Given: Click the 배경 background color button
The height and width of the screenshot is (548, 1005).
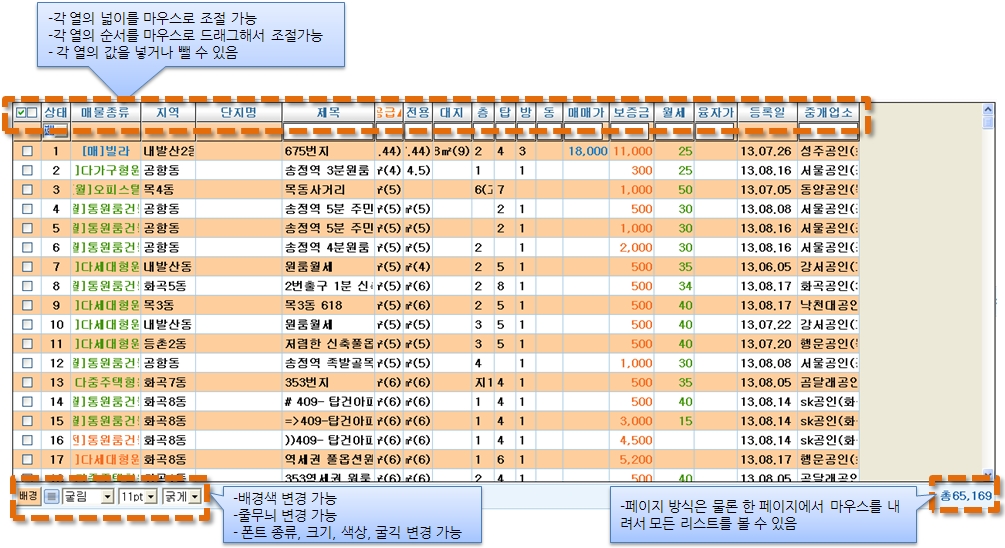Looking at the screenshot, I should [x=27, y=496].
